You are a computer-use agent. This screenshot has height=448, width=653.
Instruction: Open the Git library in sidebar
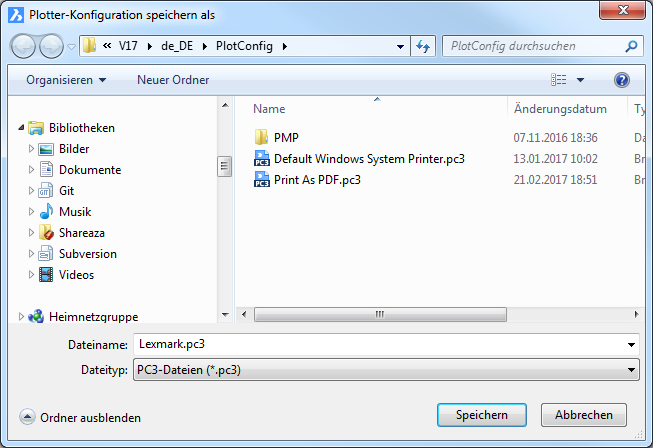(66, 191)
